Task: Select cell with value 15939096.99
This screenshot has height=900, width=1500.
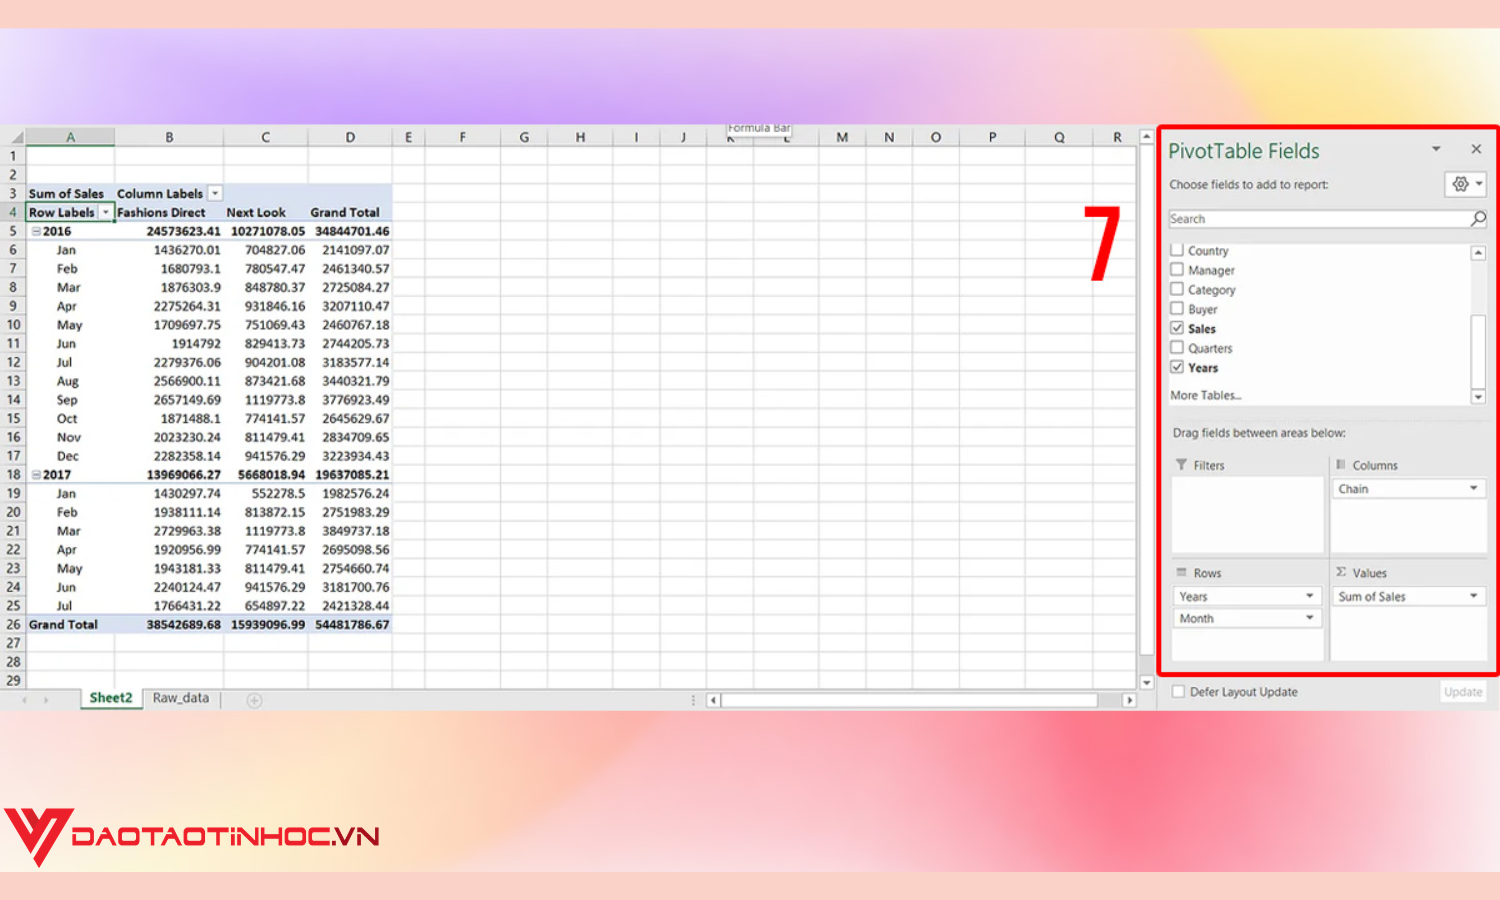Action: (x=266, y=624)
